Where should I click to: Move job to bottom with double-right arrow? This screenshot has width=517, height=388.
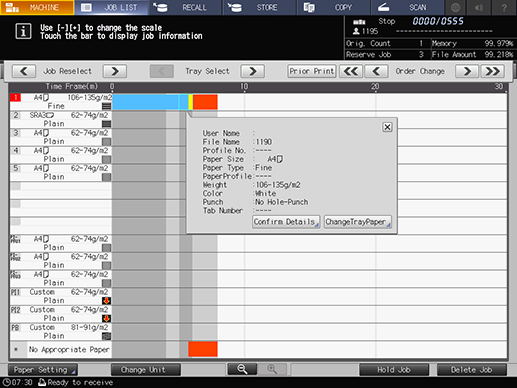492,71
